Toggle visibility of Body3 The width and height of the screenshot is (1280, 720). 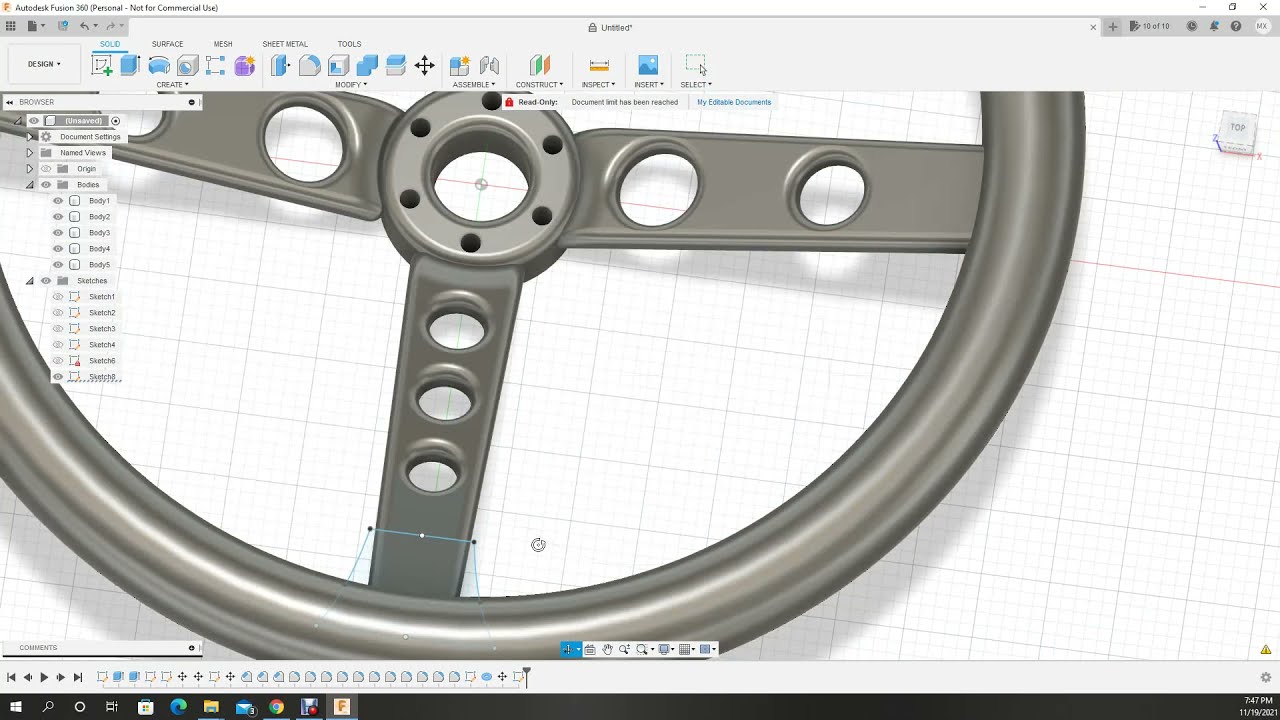pyautogui.click(x=58, y=233)
